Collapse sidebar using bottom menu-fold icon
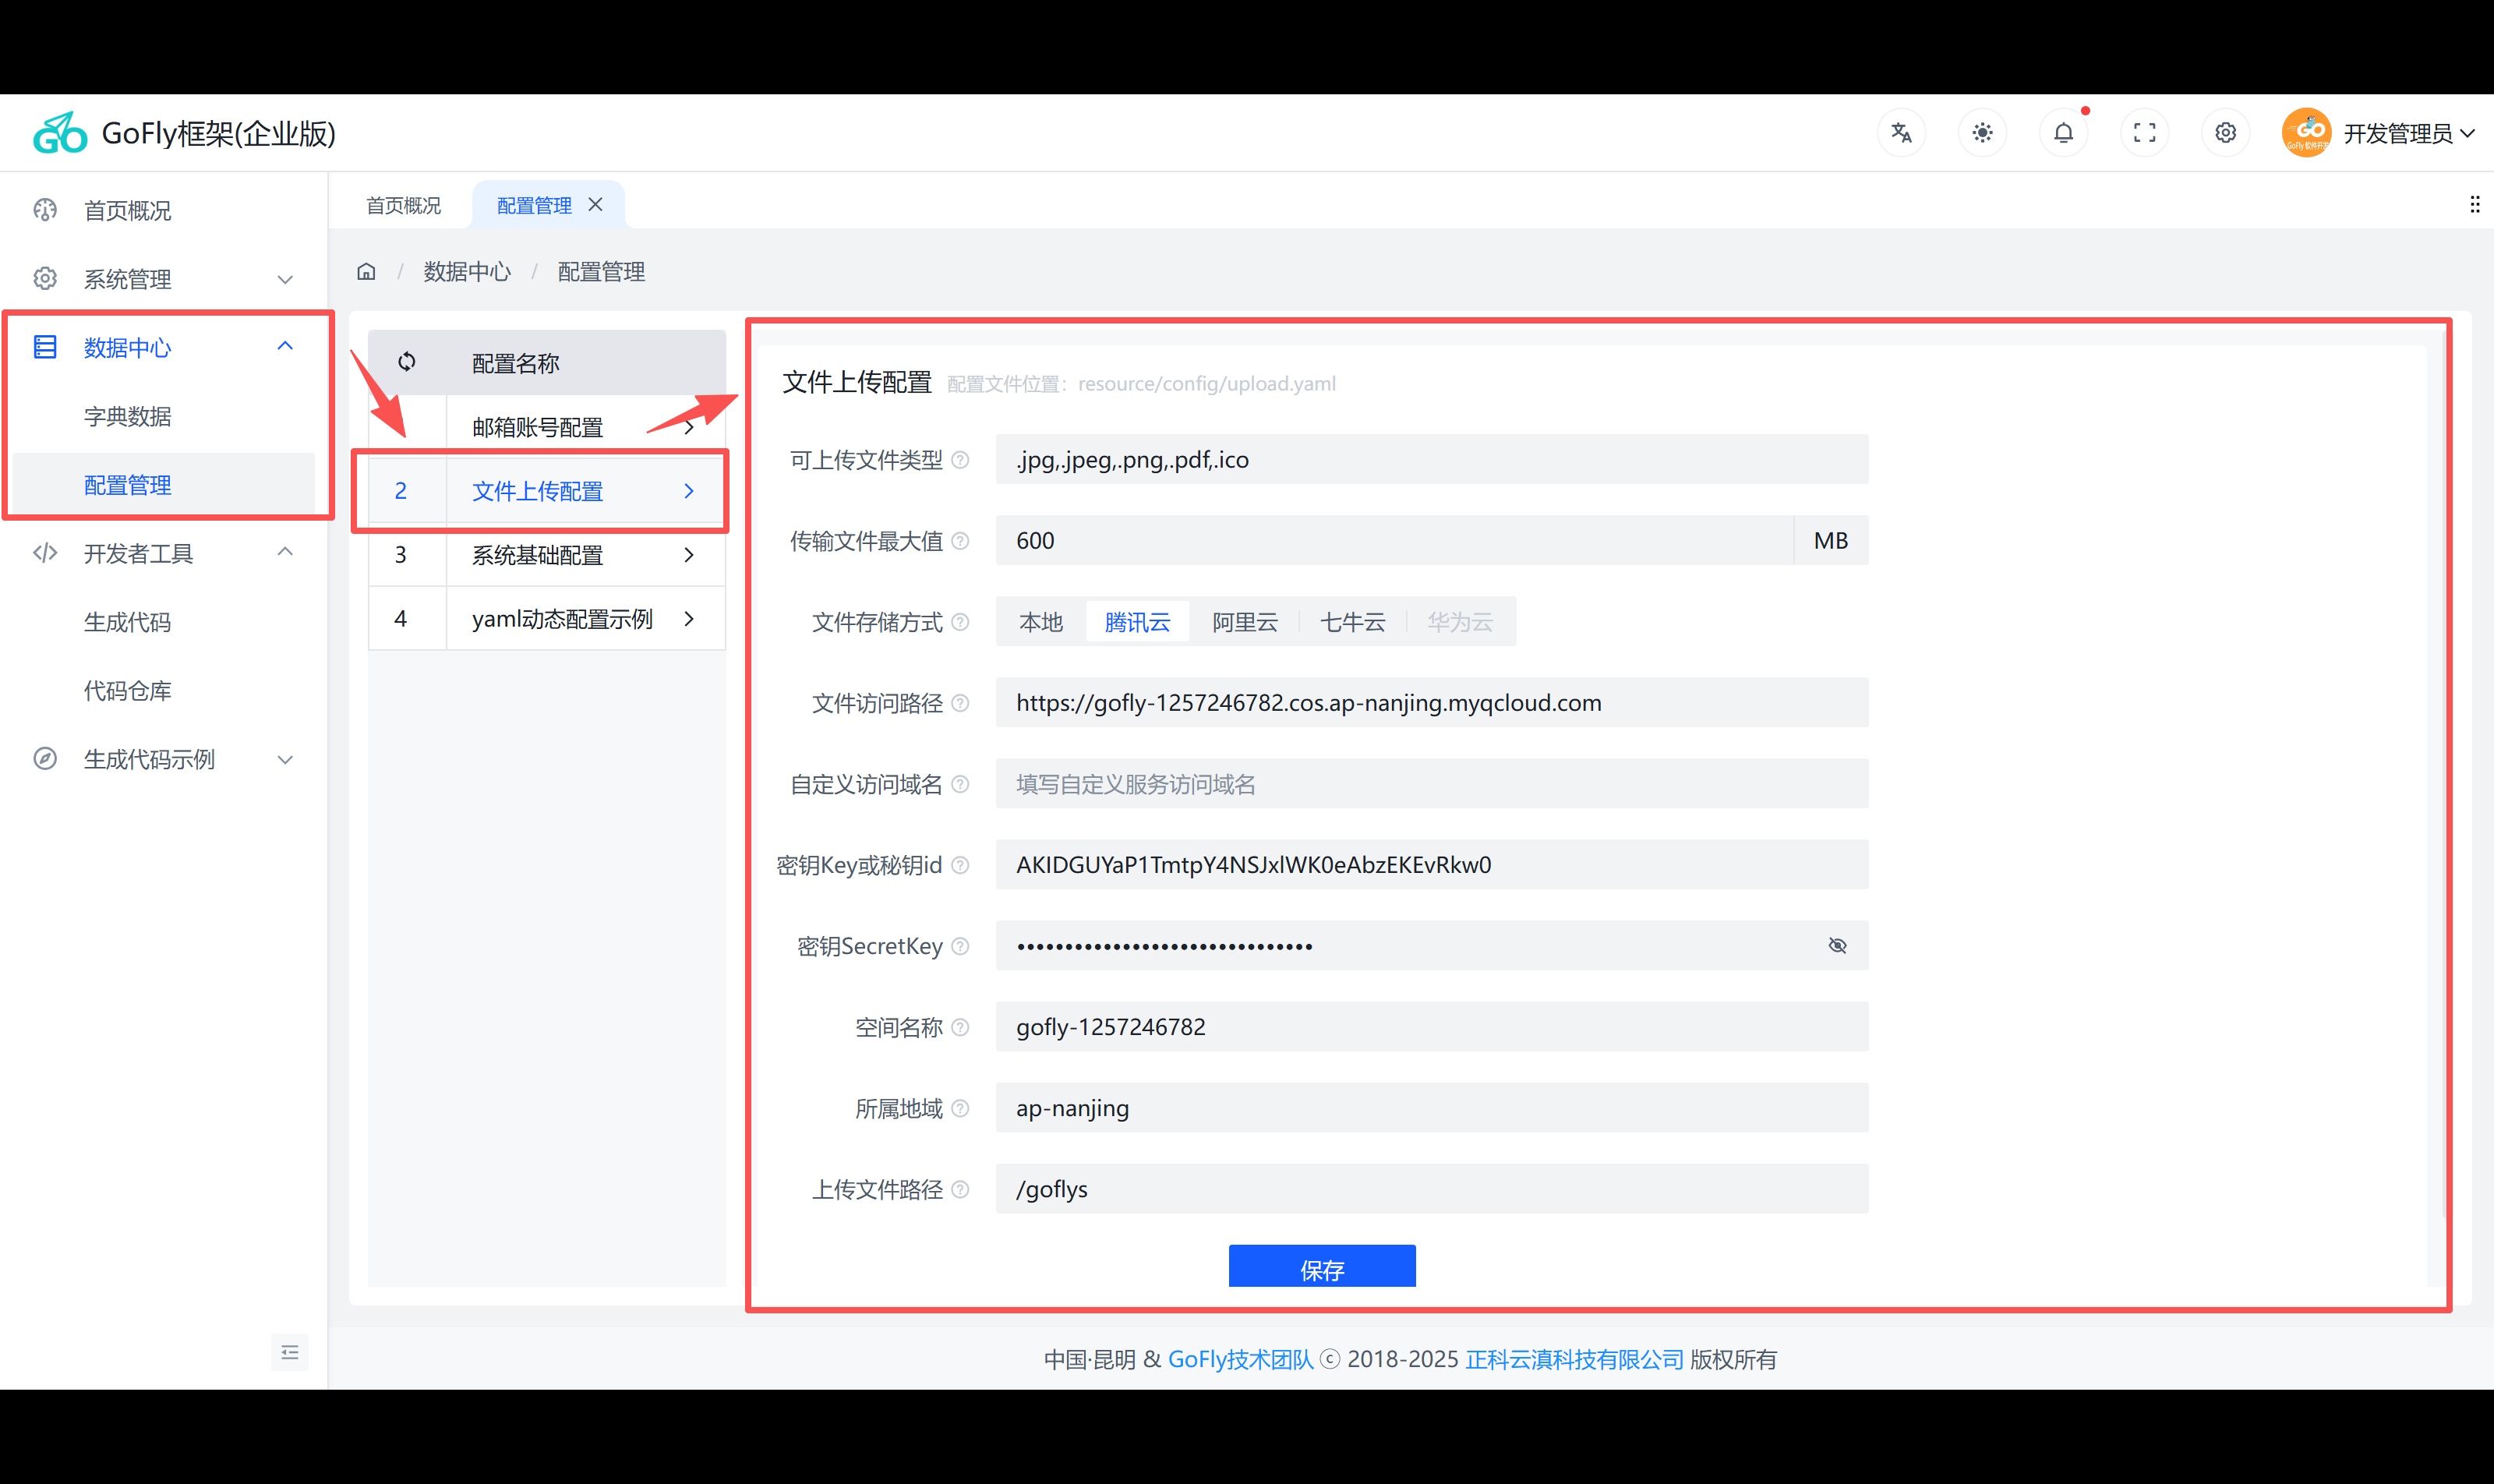Screen dimensions: 2494x1484 pos(290,1352)
